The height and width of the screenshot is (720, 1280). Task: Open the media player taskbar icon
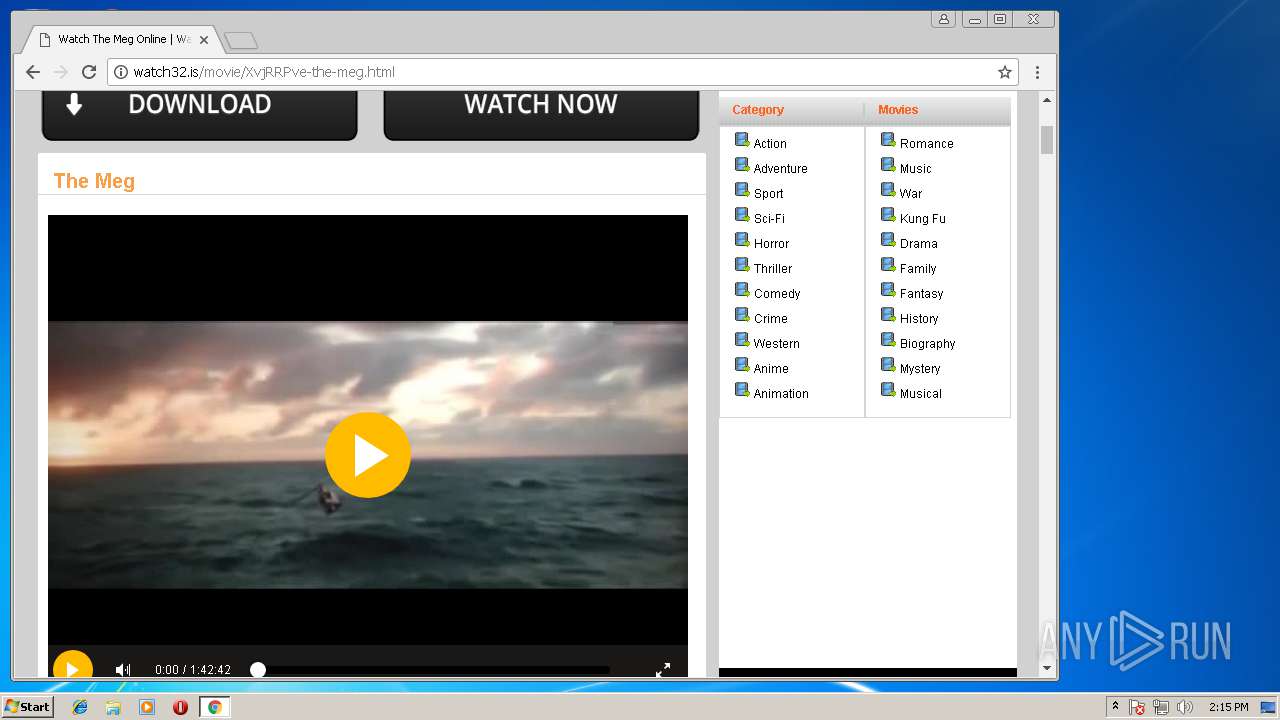click(147, 707)
